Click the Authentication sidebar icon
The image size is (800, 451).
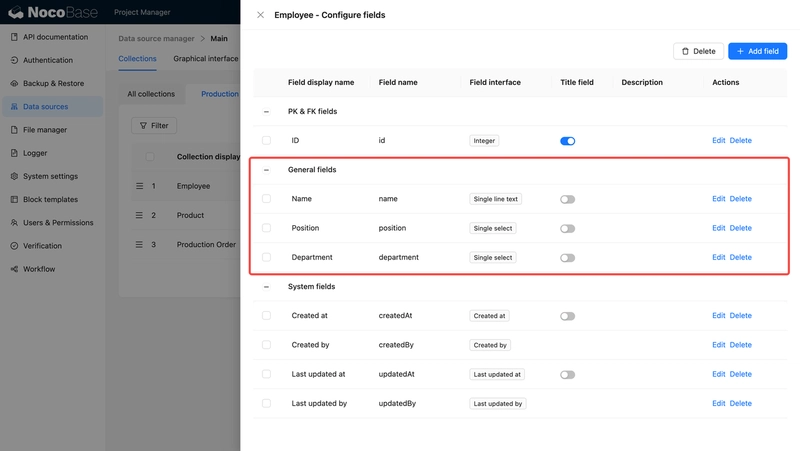pyautogui.click(x=14, y=60)
